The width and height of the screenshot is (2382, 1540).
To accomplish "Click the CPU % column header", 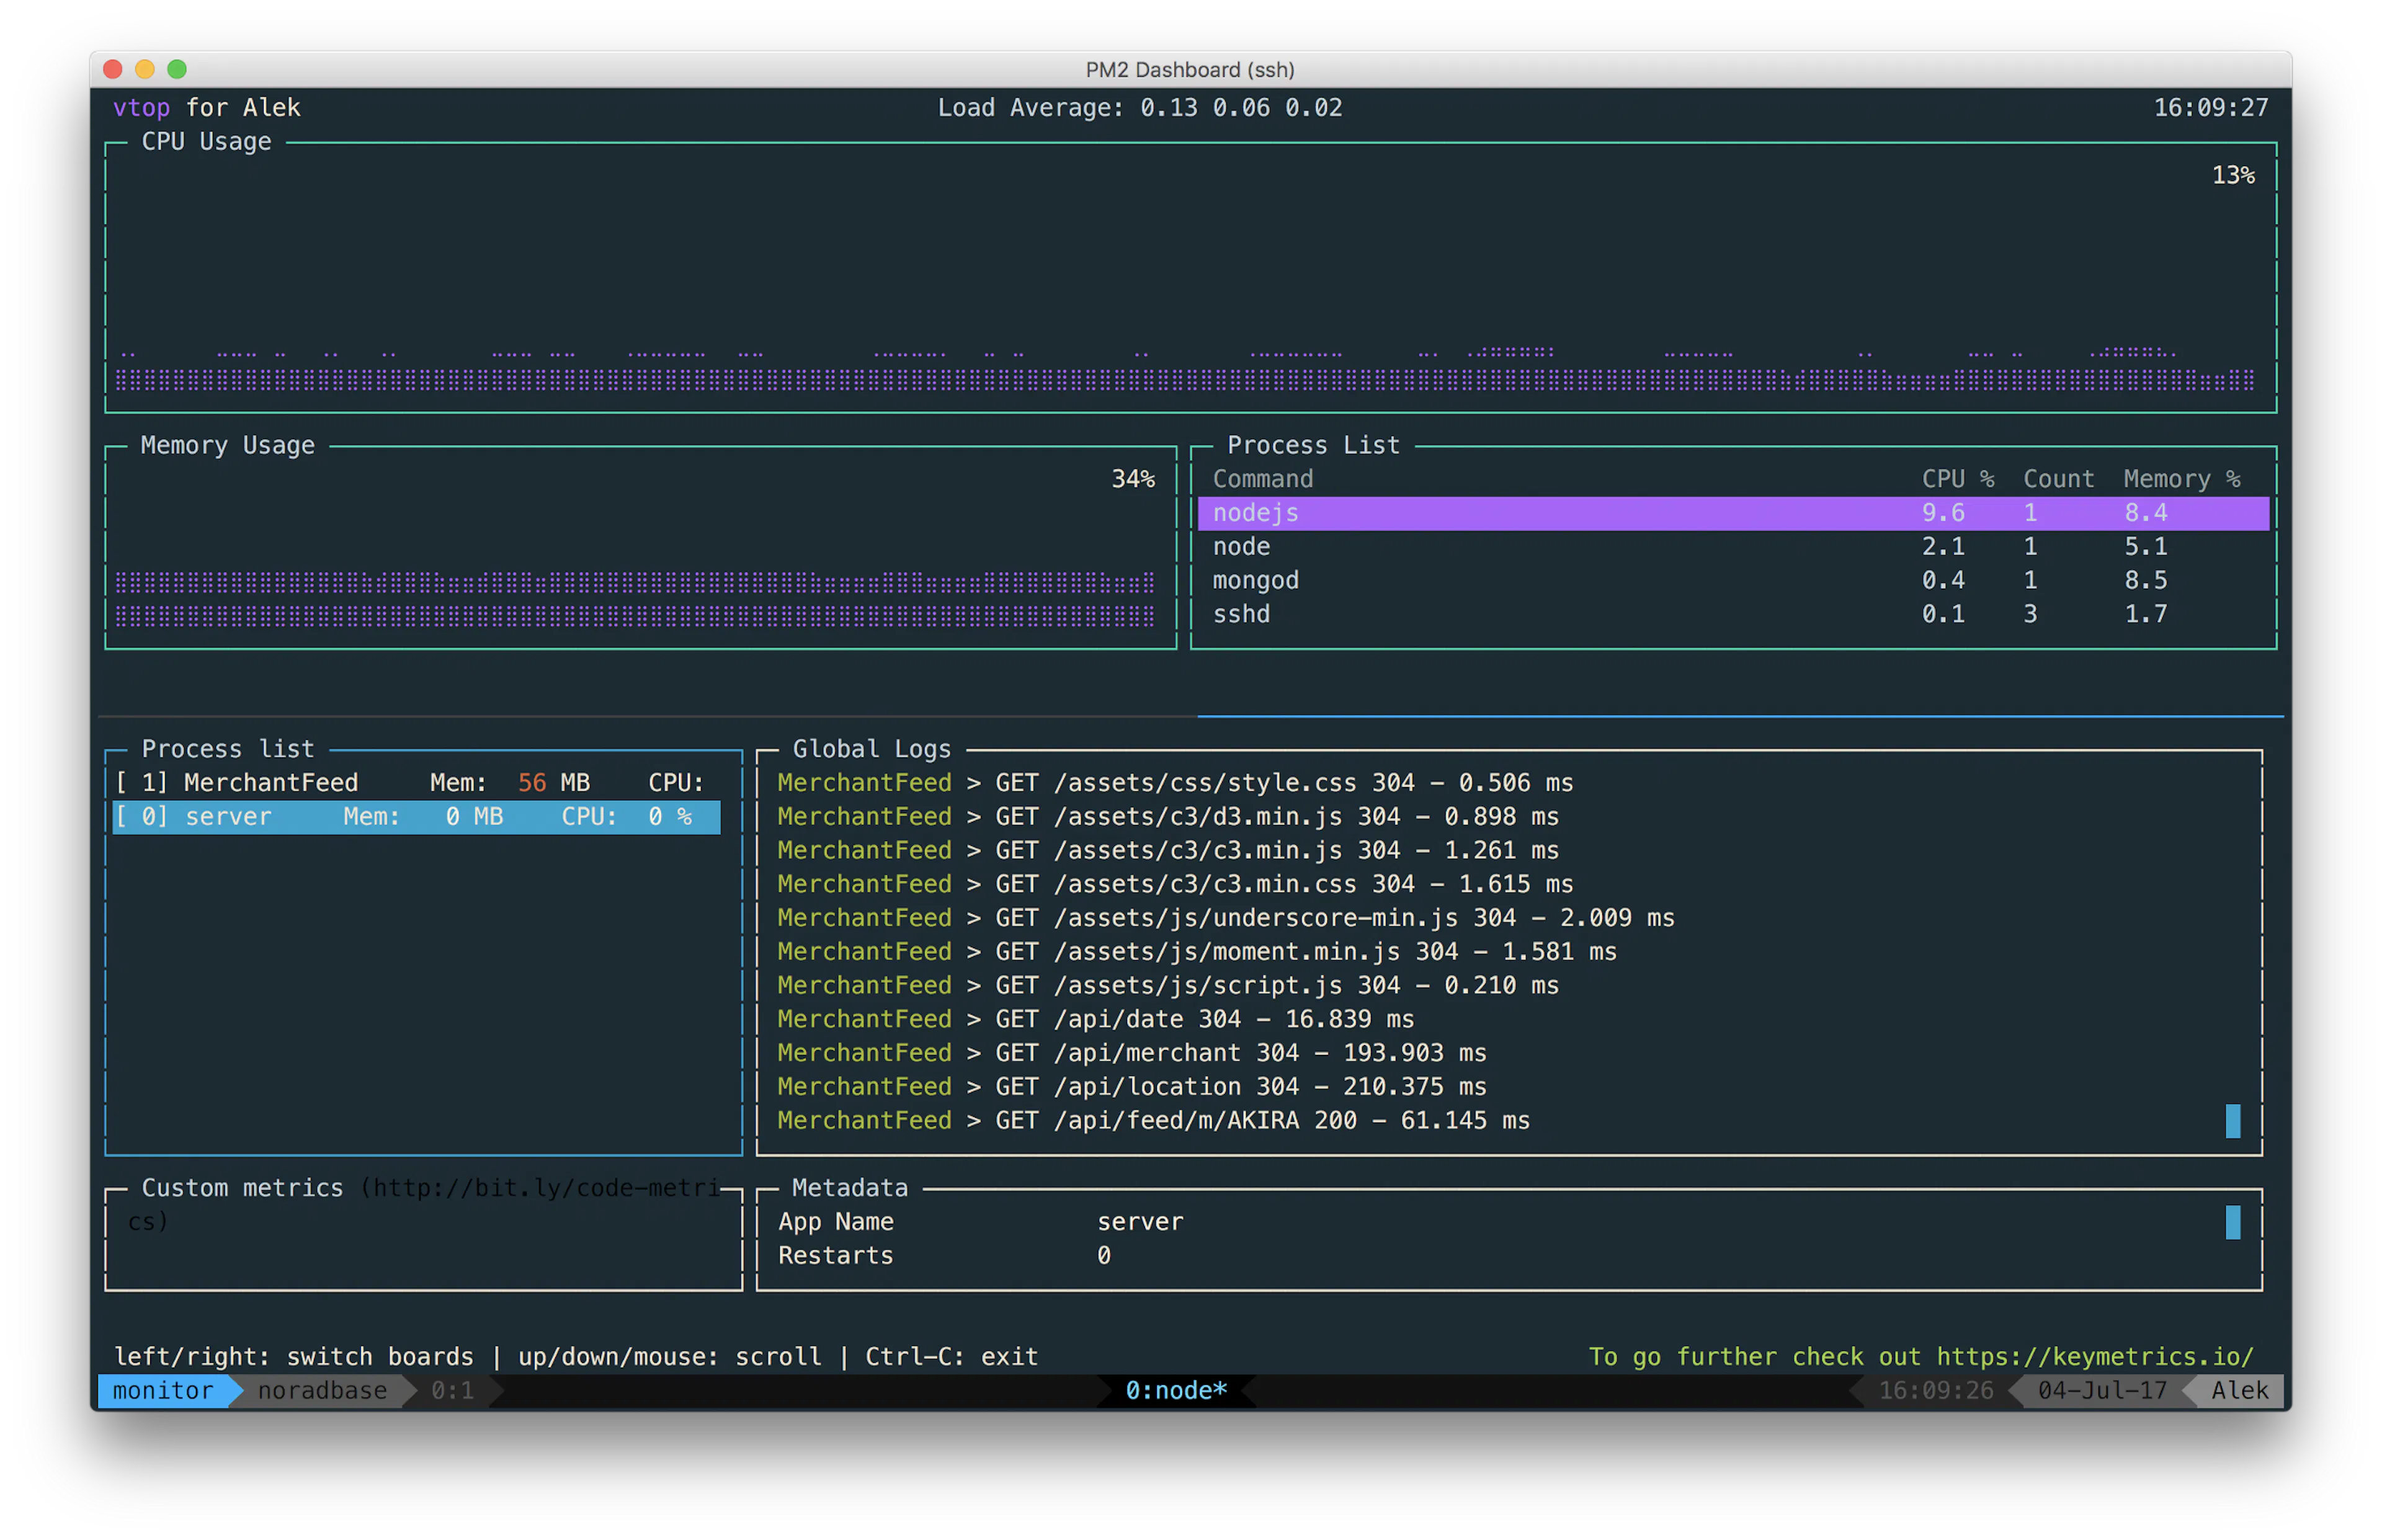I will [x=1957, y=479].
